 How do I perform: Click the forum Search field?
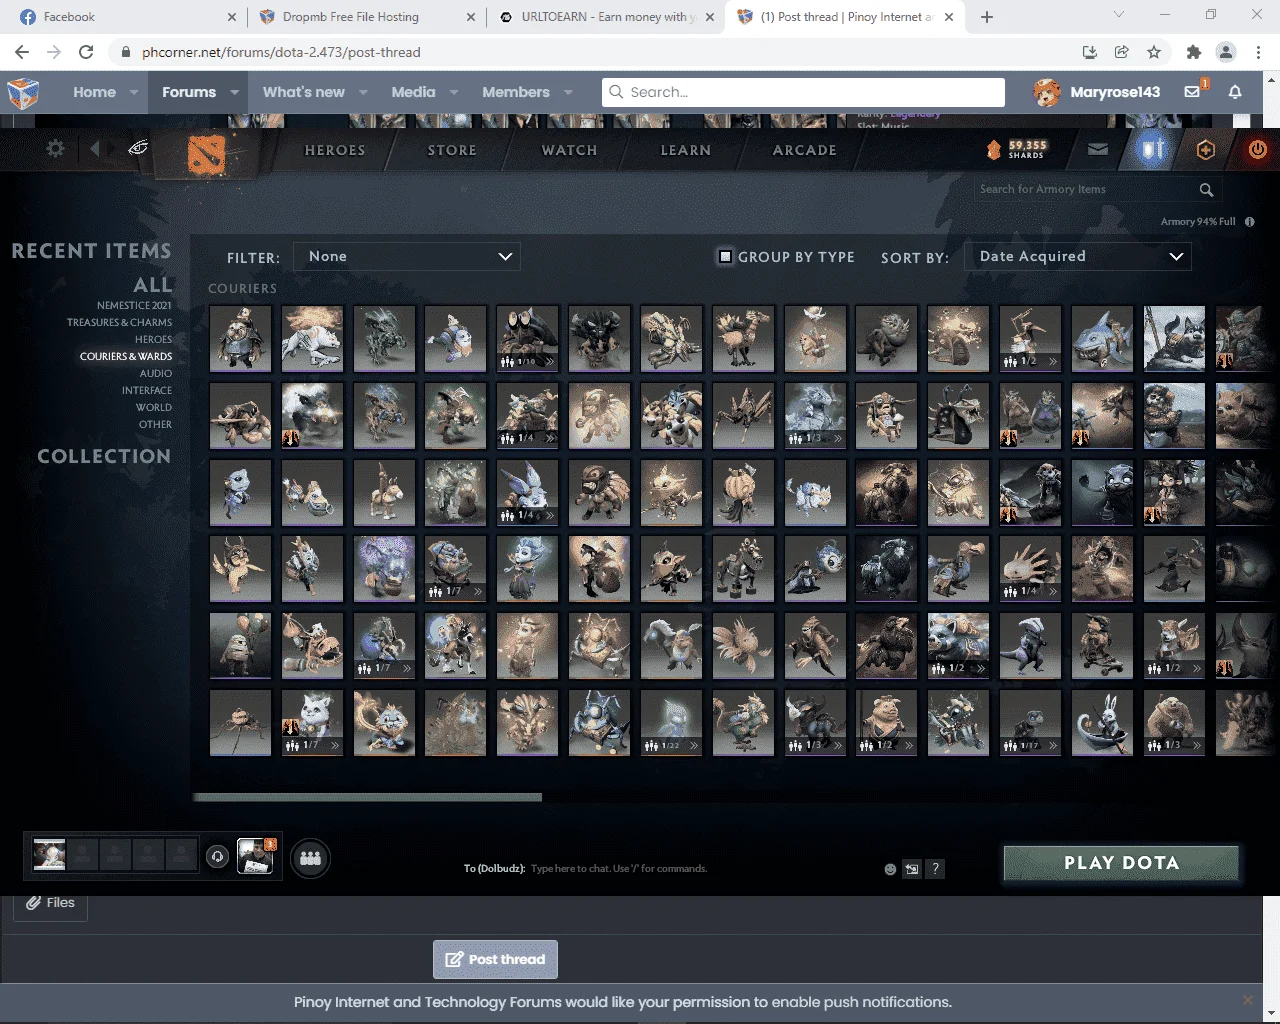pos(803,92)
